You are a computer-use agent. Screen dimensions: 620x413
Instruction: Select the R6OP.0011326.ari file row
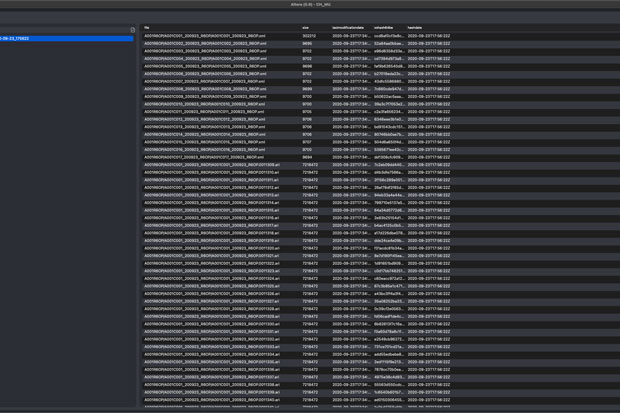(x=381, y=294)
